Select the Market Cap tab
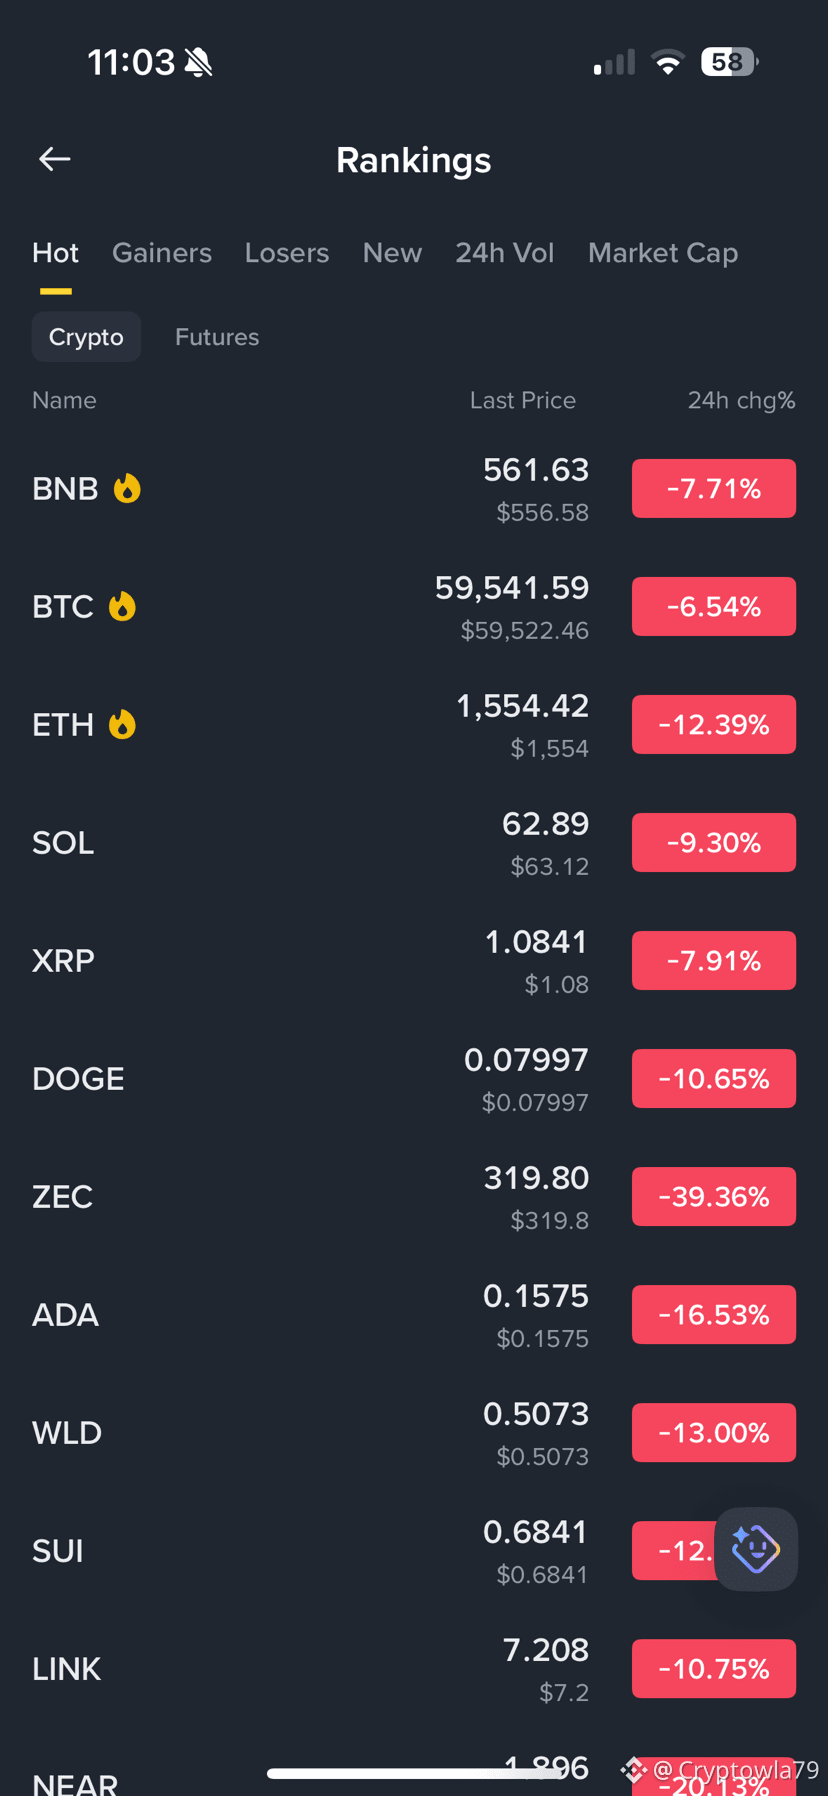This screenshot has height=1796, width=828. [x=663, y=253]
